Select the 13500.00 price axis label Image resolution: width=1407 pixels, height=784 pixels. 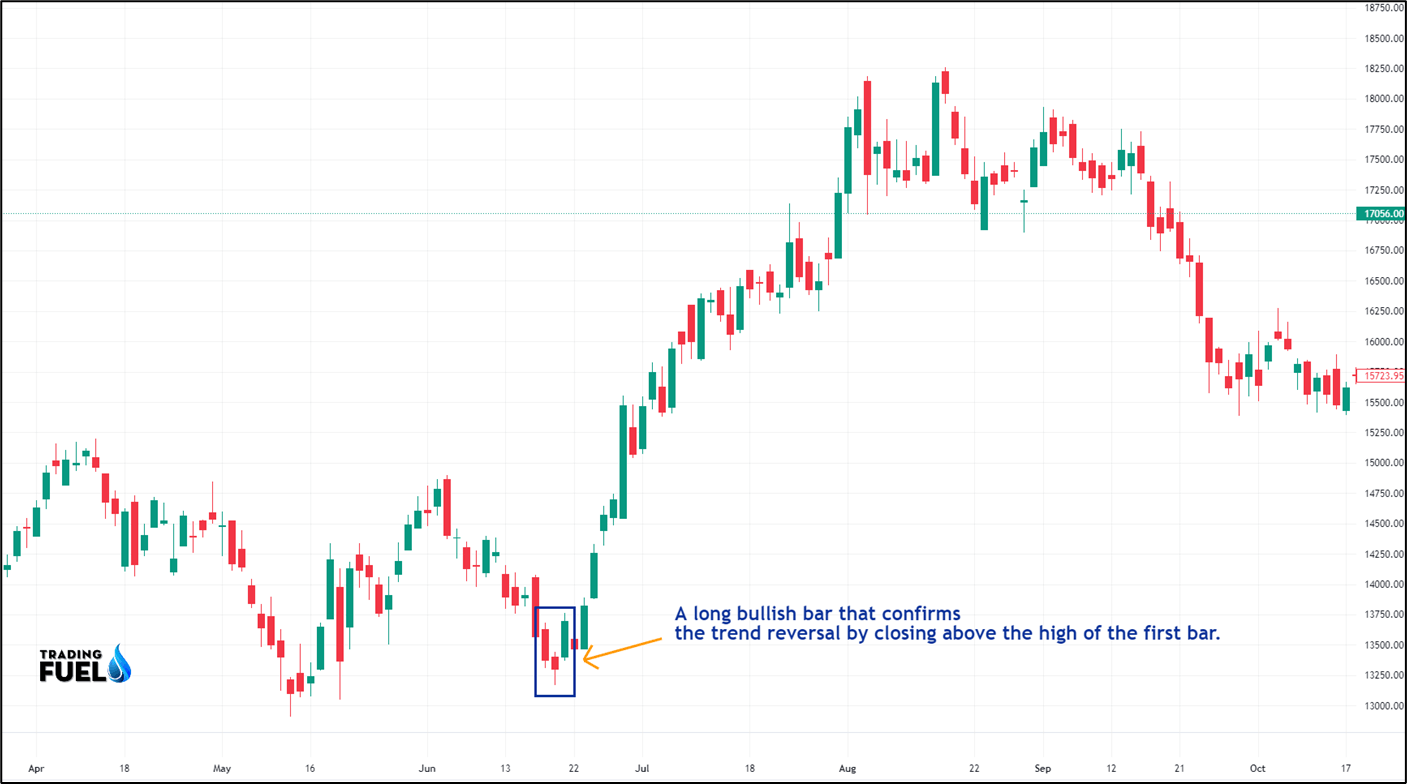point(1384,646)
